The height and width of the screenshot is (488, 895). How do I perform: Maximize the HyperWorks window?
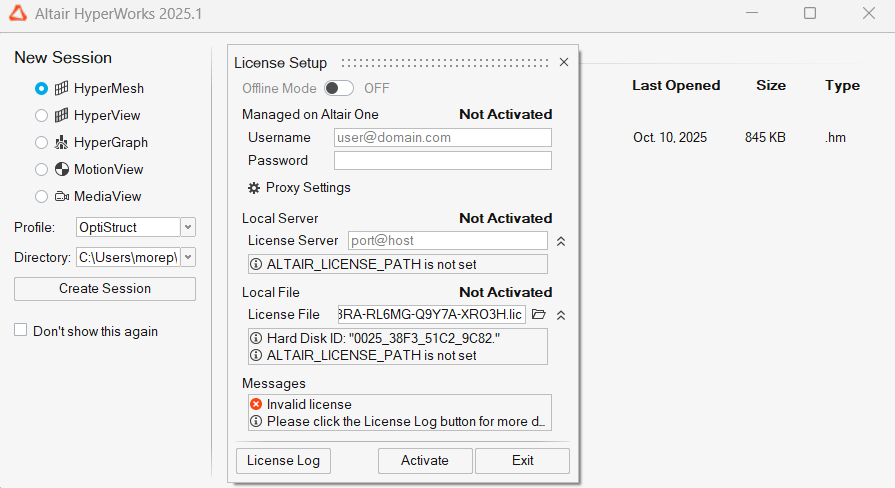(809, 13)
